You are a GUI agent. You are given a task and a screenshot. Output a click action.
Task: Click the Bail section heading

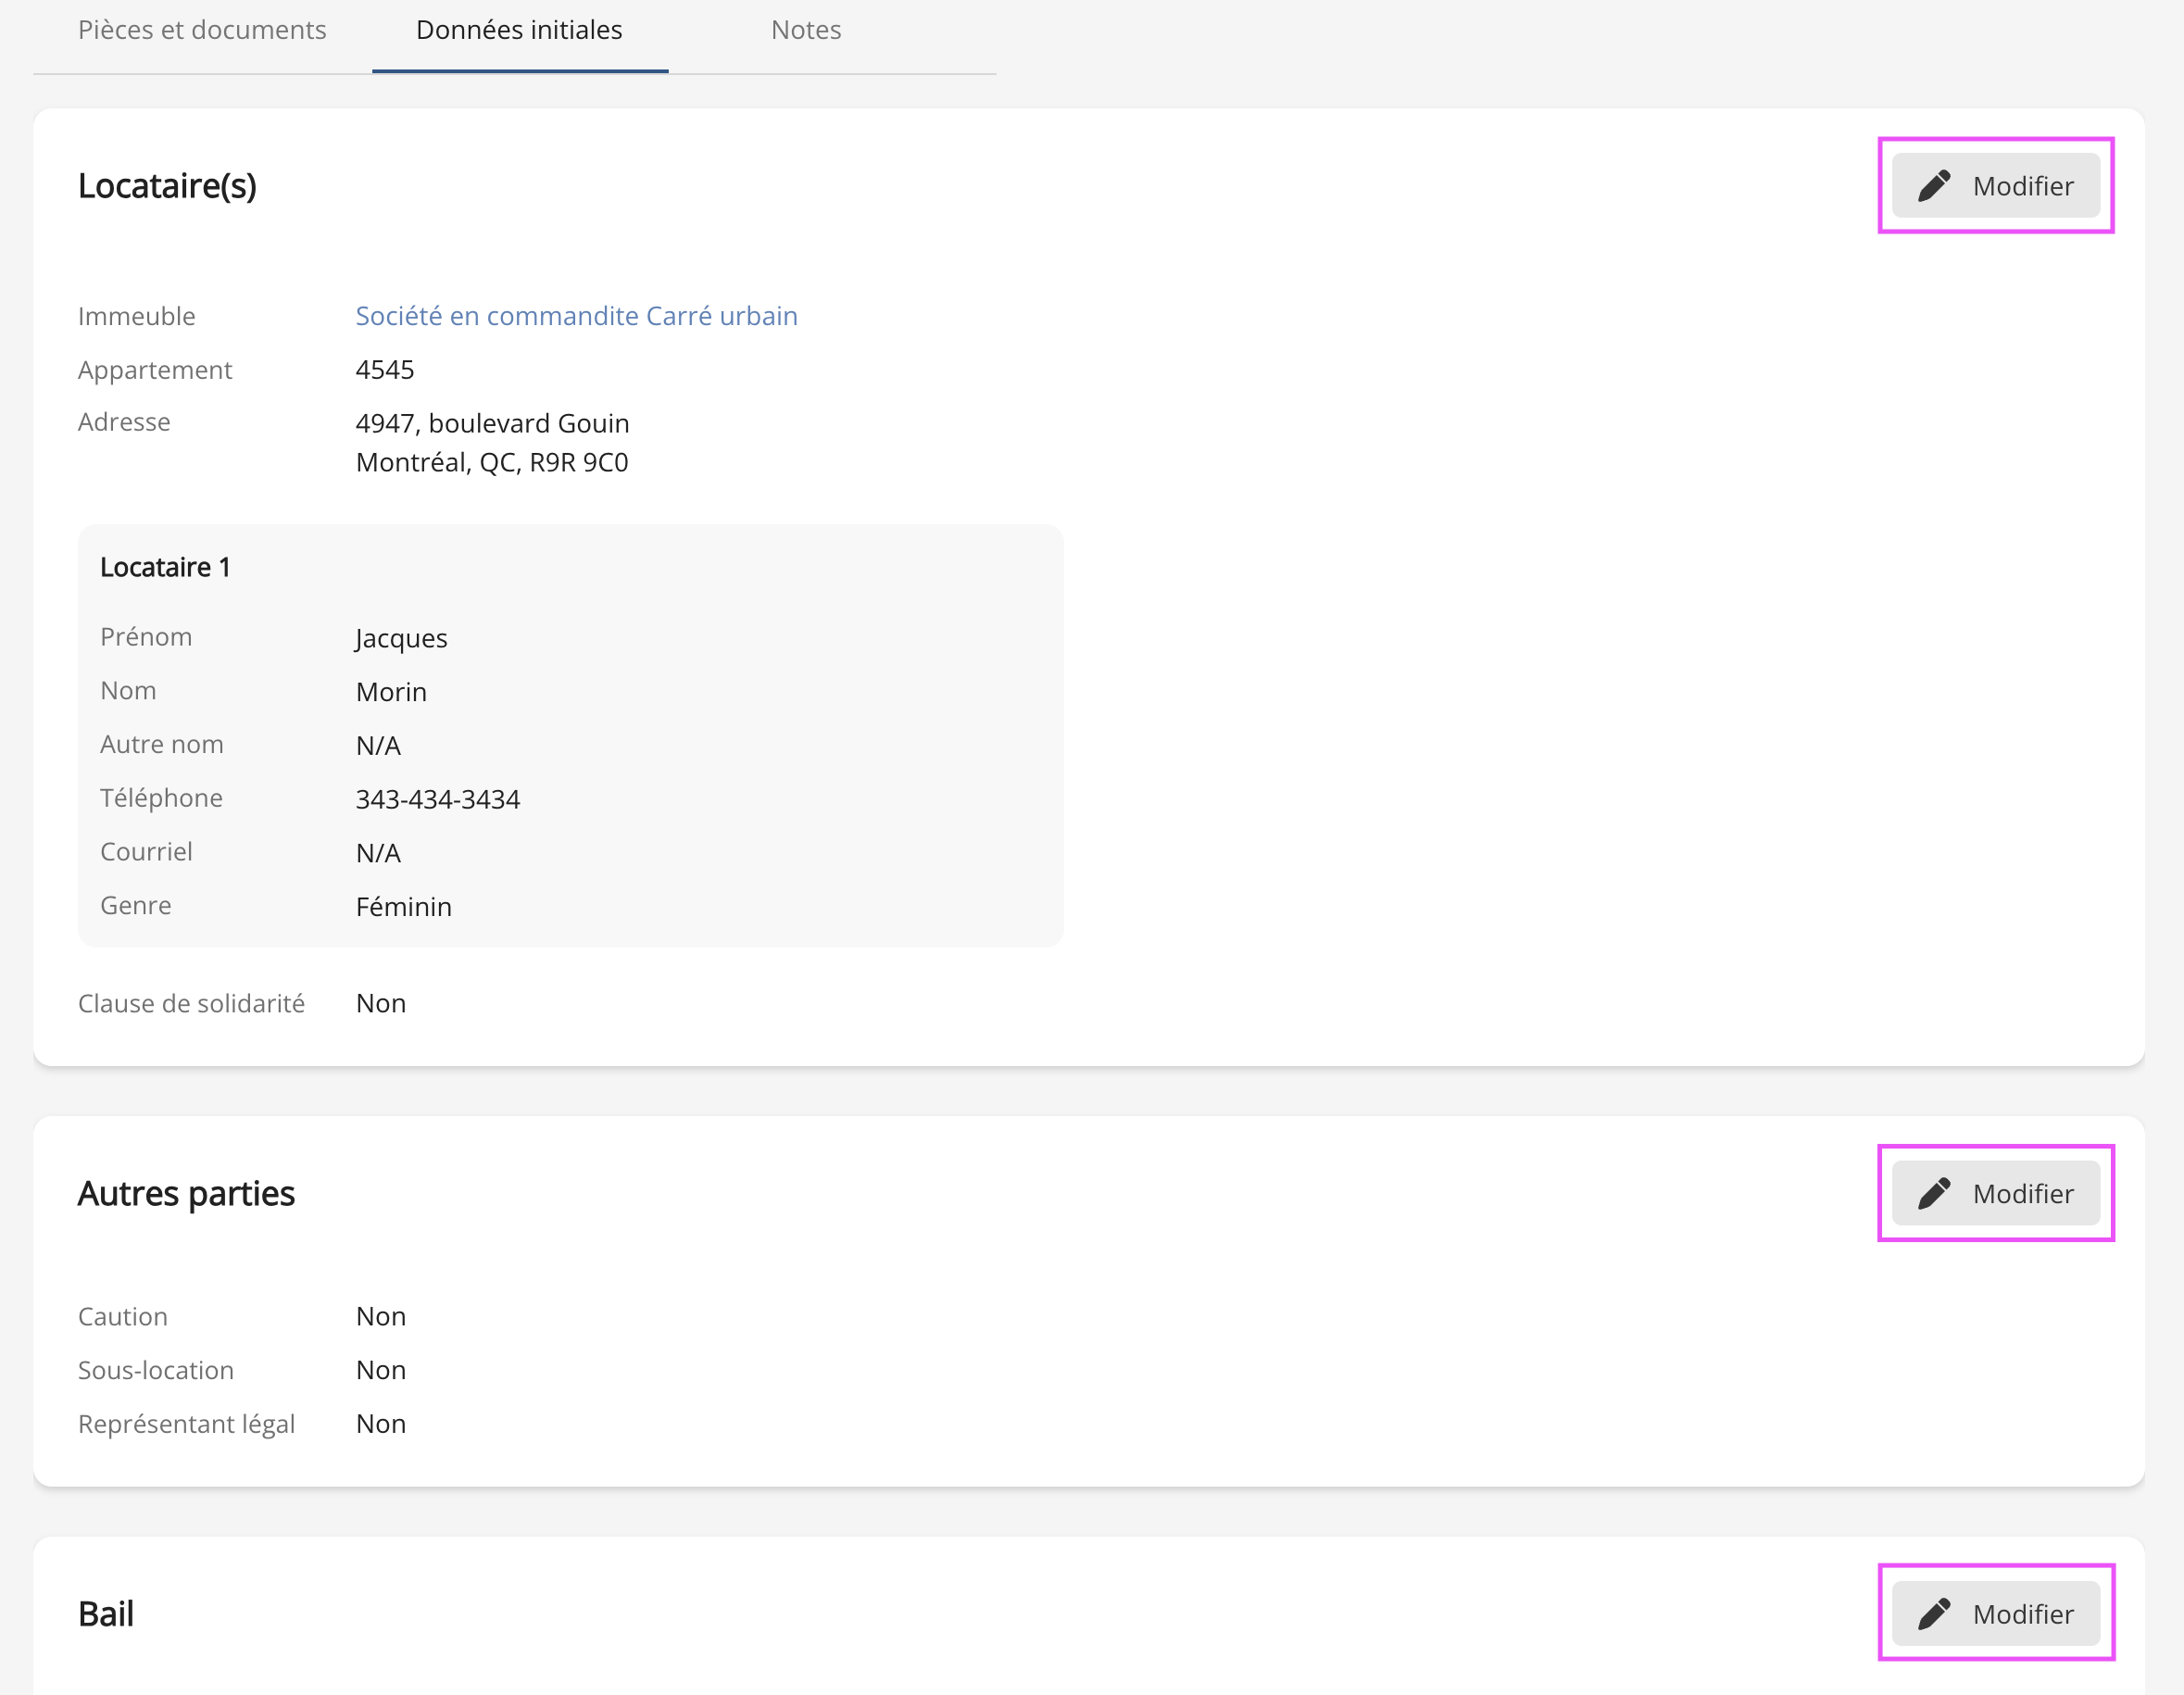point(106,1613)
